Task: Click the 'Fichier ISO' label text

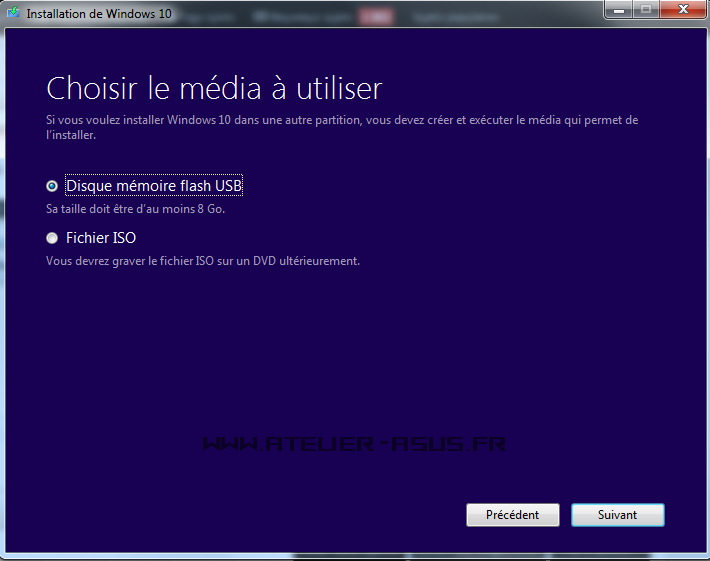Action: [x=100, y=238]
